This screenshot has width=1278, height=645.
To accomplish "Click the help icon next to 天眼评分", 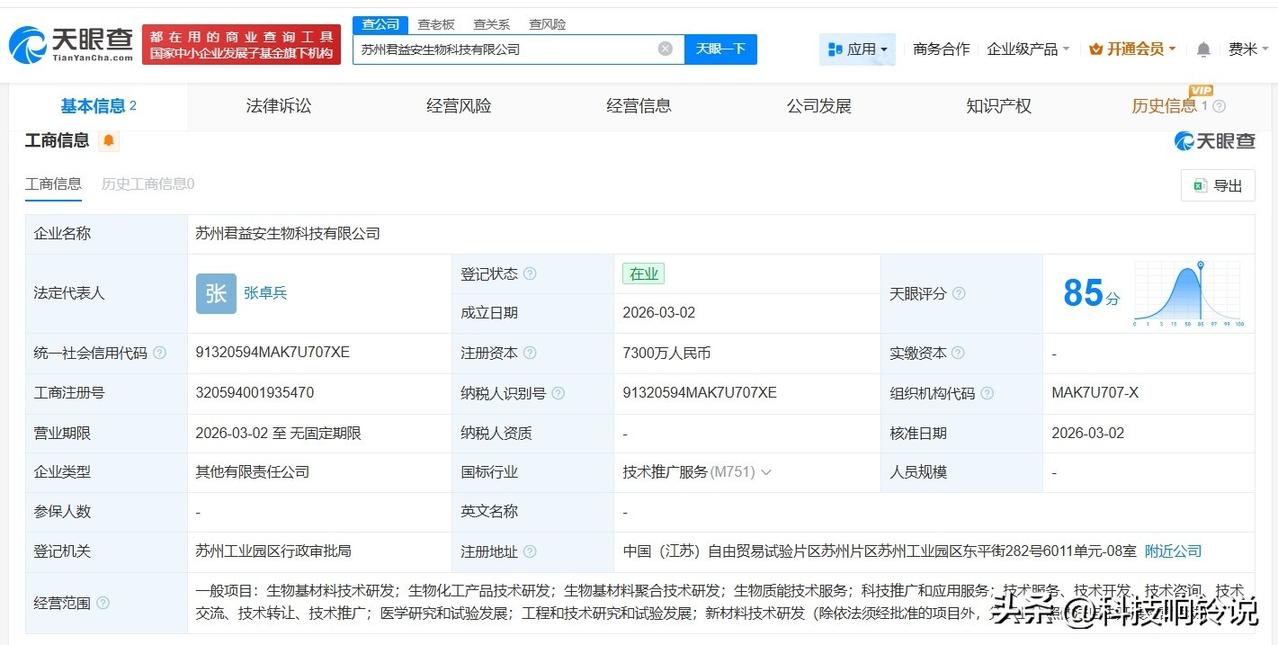I will click(959, 293).
